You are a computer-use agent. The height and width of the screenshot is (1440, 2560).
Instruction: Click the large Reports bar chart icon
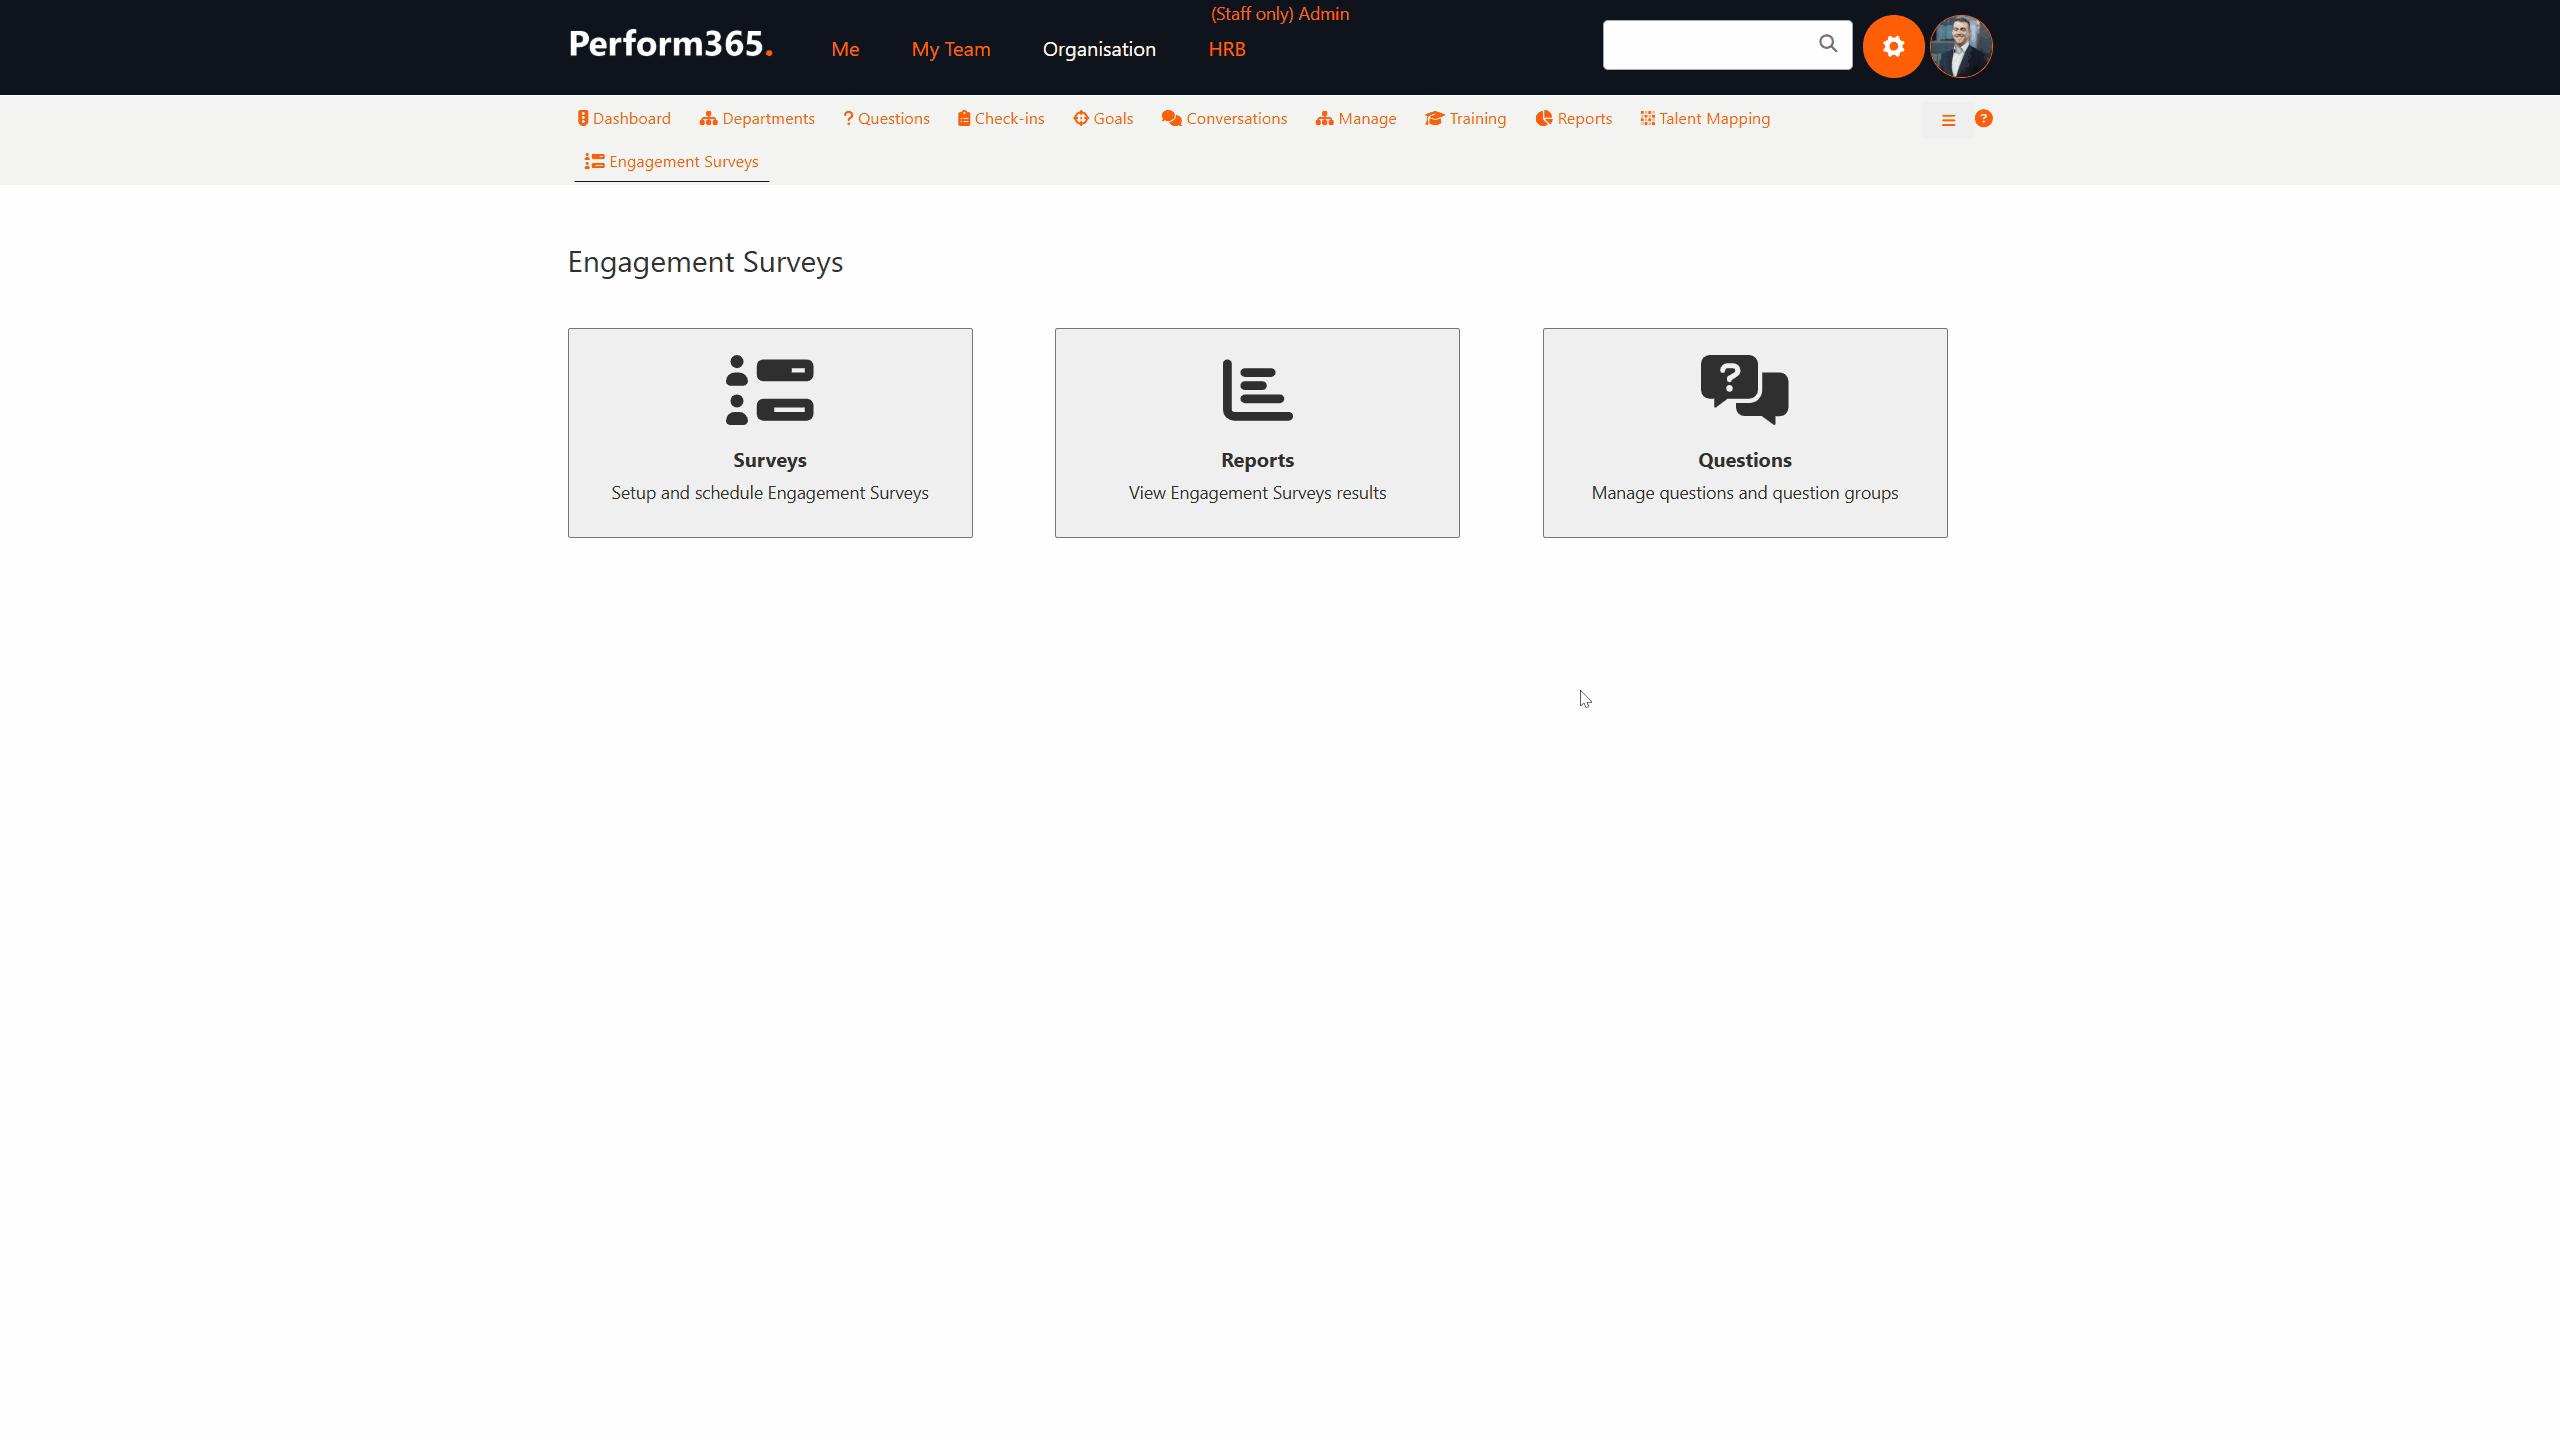point(1257,390)
